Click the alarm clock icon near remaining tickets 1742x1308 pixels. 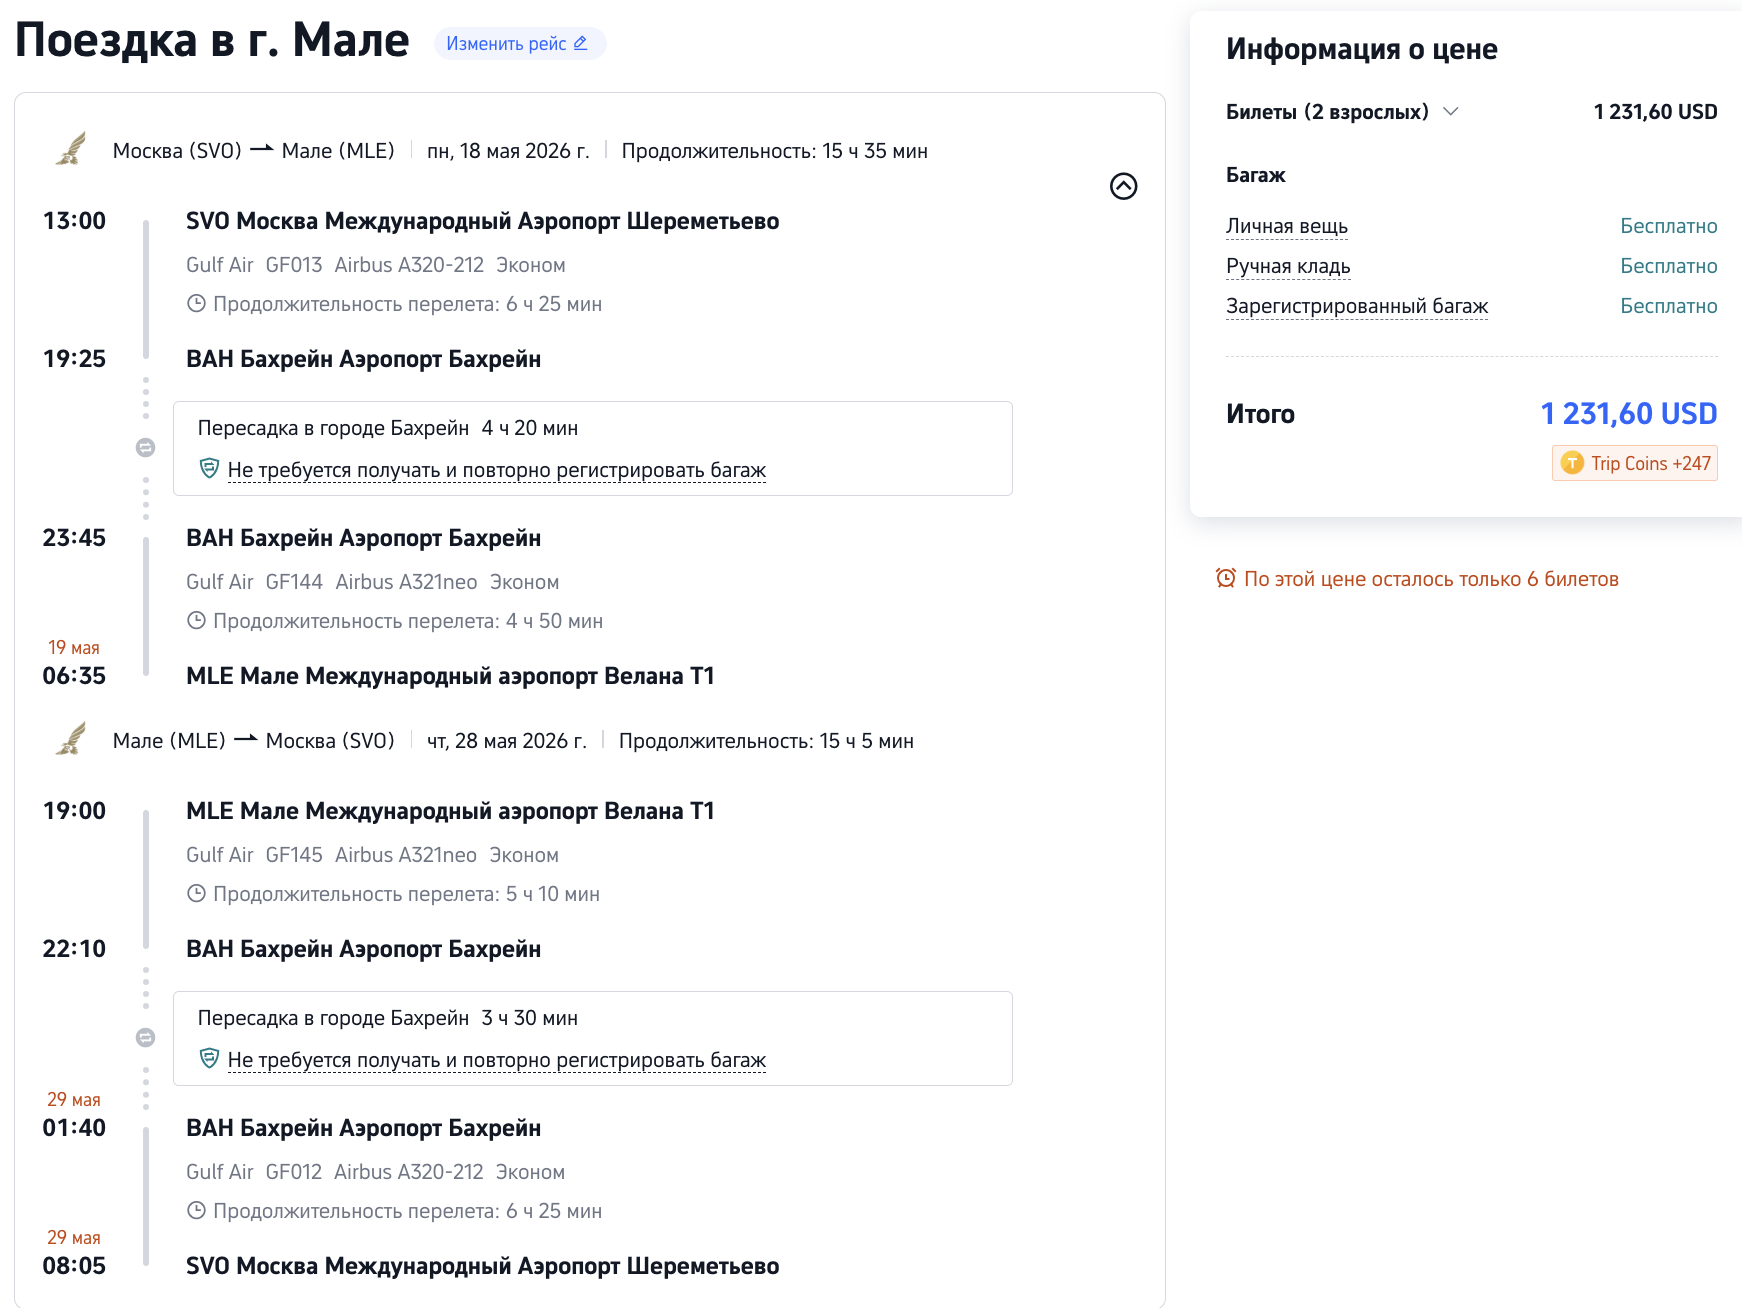point(1225,578)
